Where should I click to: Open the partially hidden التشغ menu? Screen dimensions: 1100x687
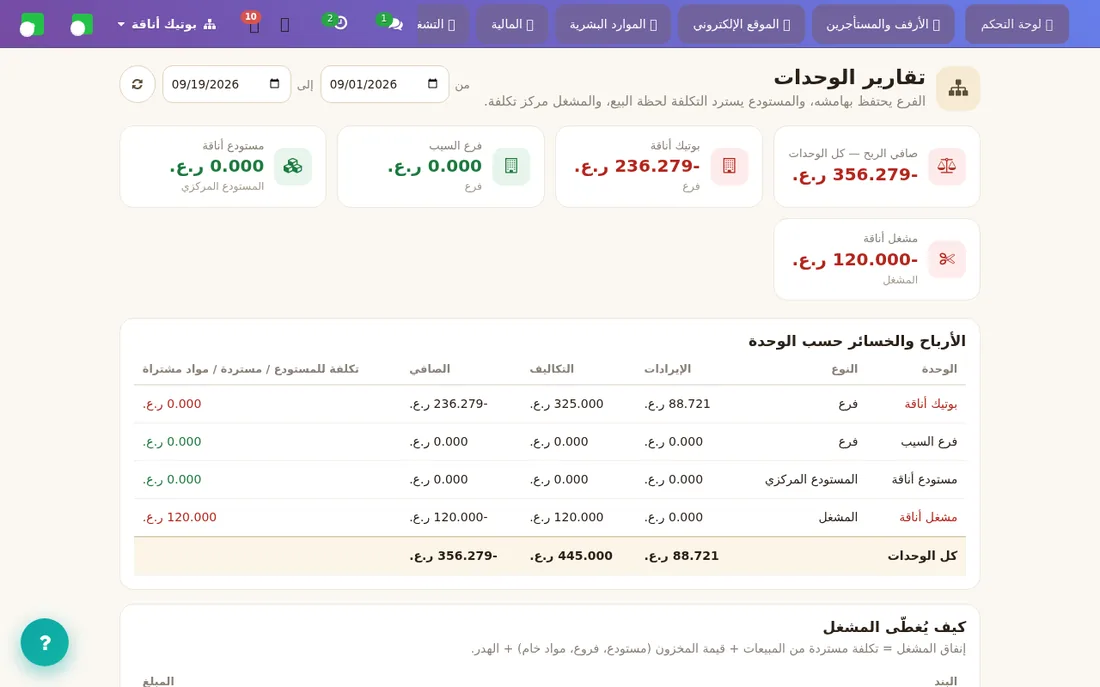click(443, 25)
